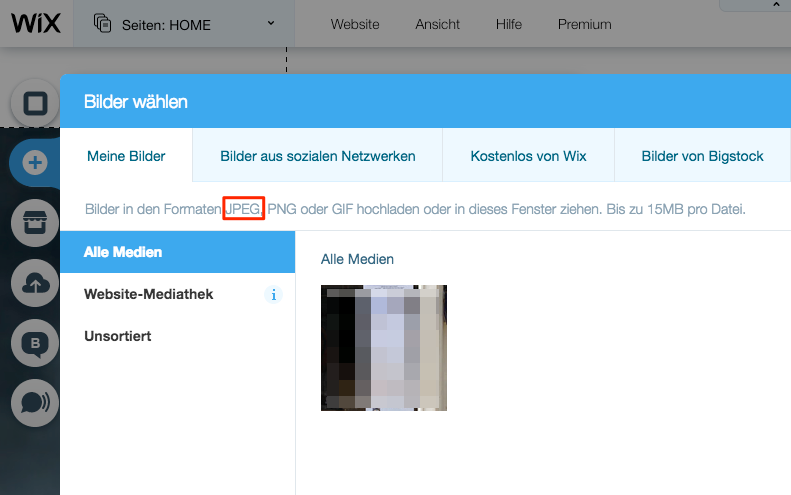Select the Unsortiert folder

(117, 336)
